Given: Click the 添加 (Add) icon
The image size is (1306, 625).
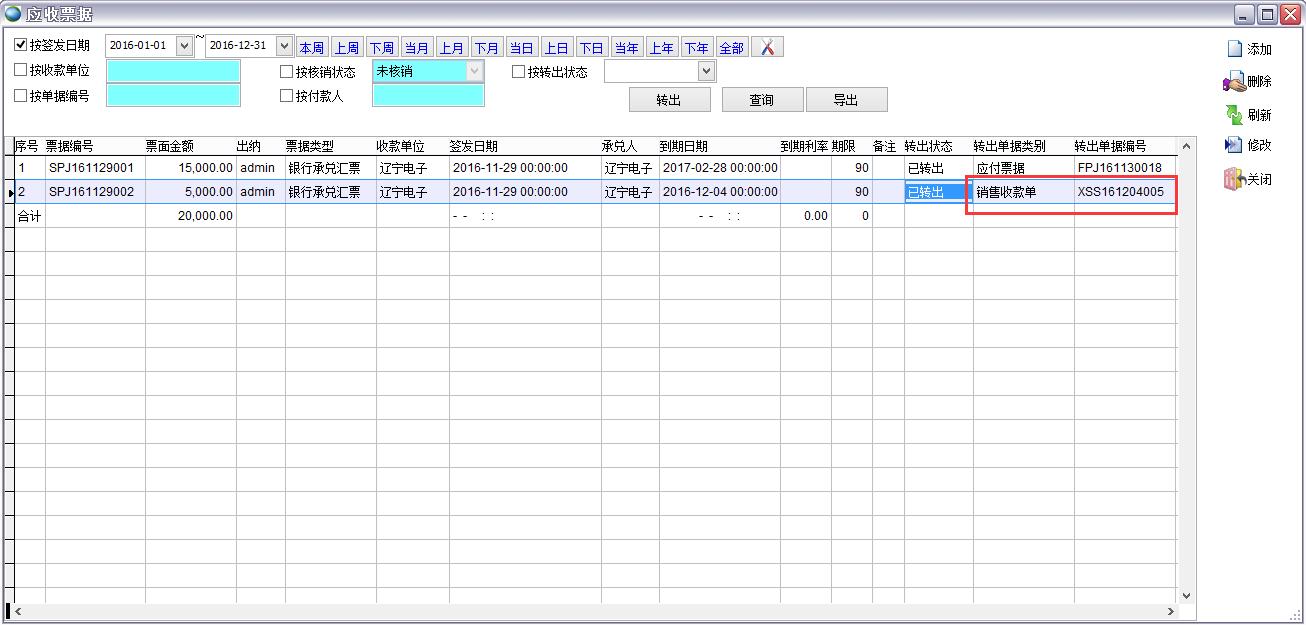Looking at the screenshot, I should coord(1235,49).
